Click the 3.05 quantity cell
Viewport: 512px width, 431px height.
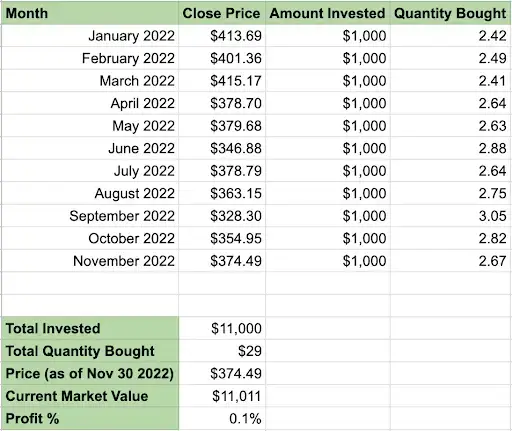pos(450,216)
